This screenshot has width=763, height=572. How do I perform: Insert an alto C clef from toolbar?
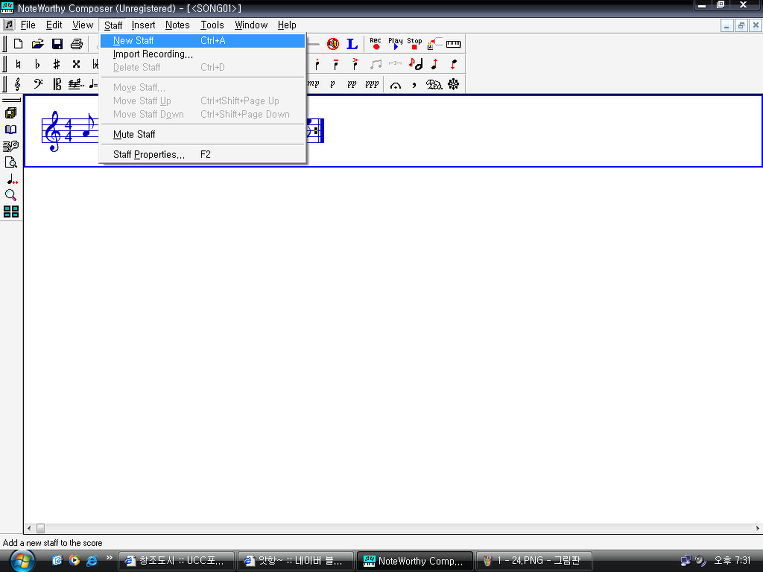pos(57,84)
